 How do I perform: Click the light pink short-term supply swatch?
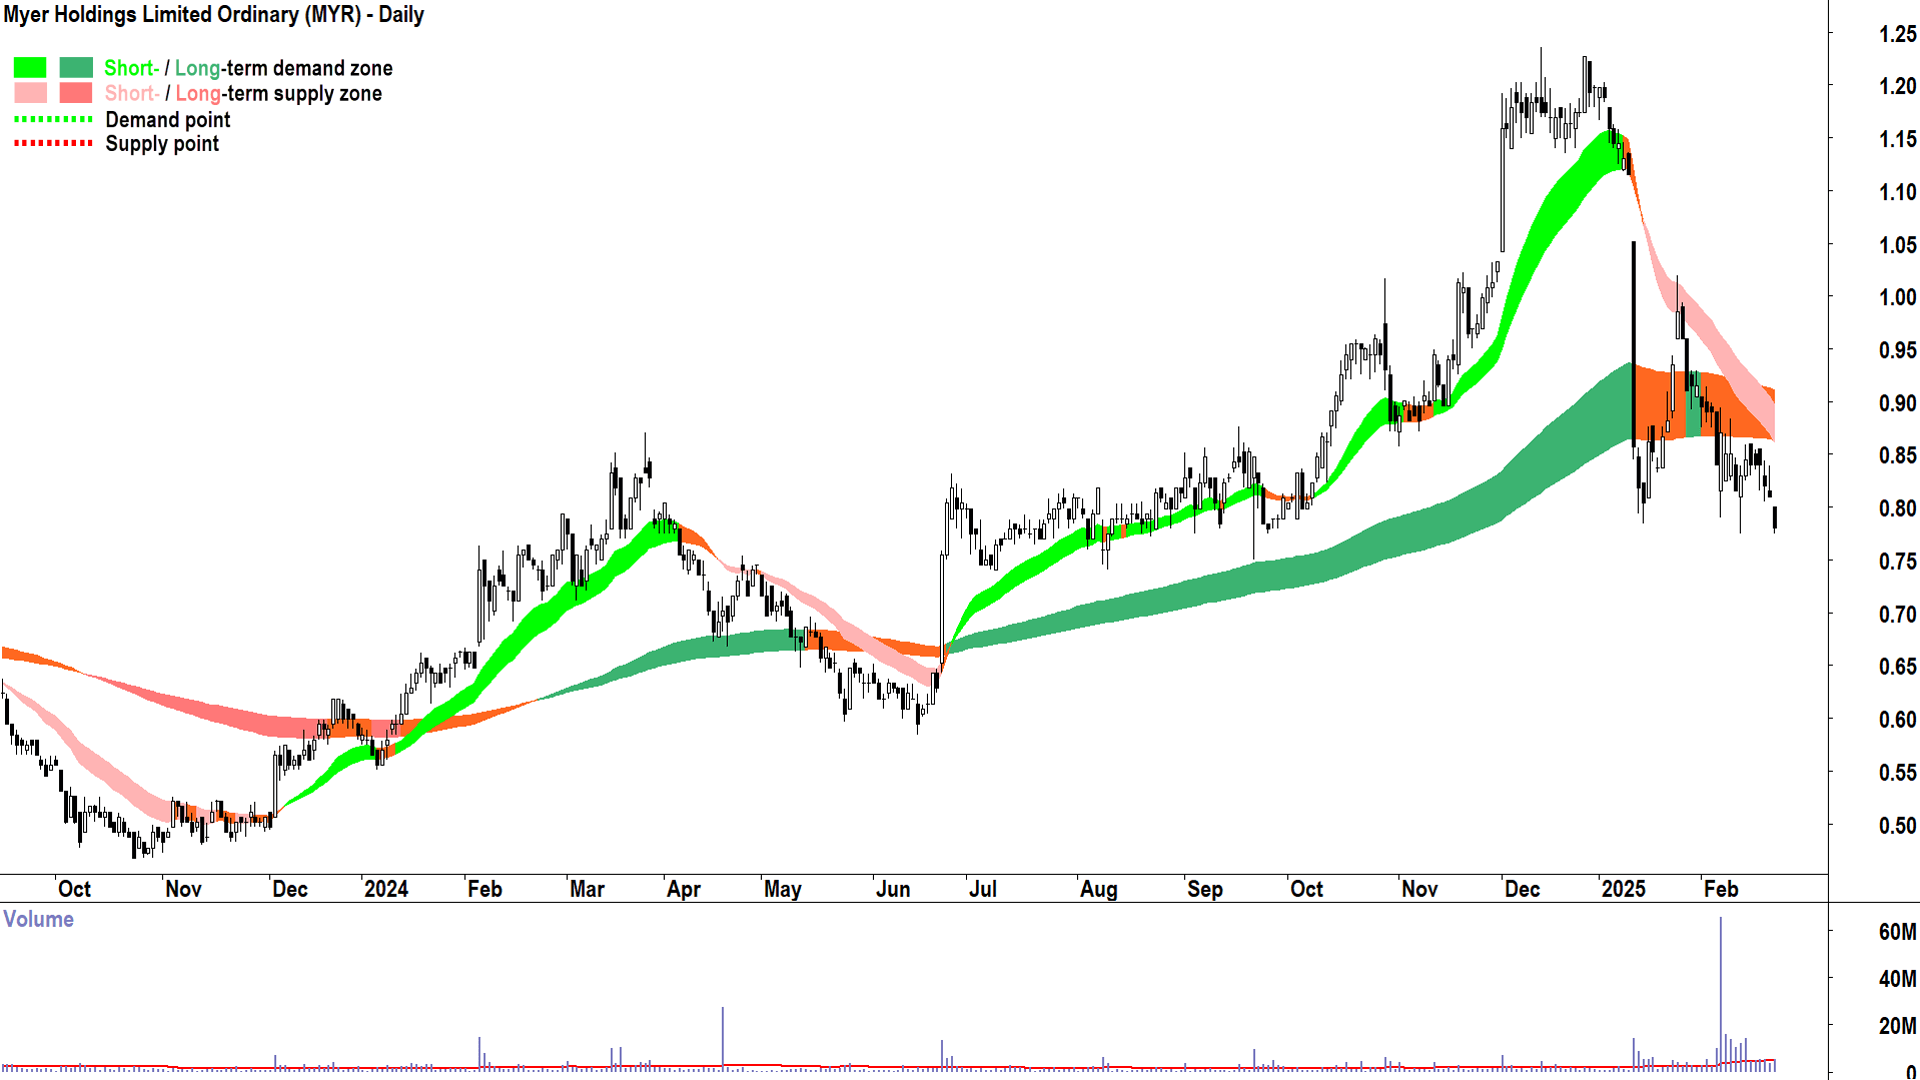click(30, 94)
